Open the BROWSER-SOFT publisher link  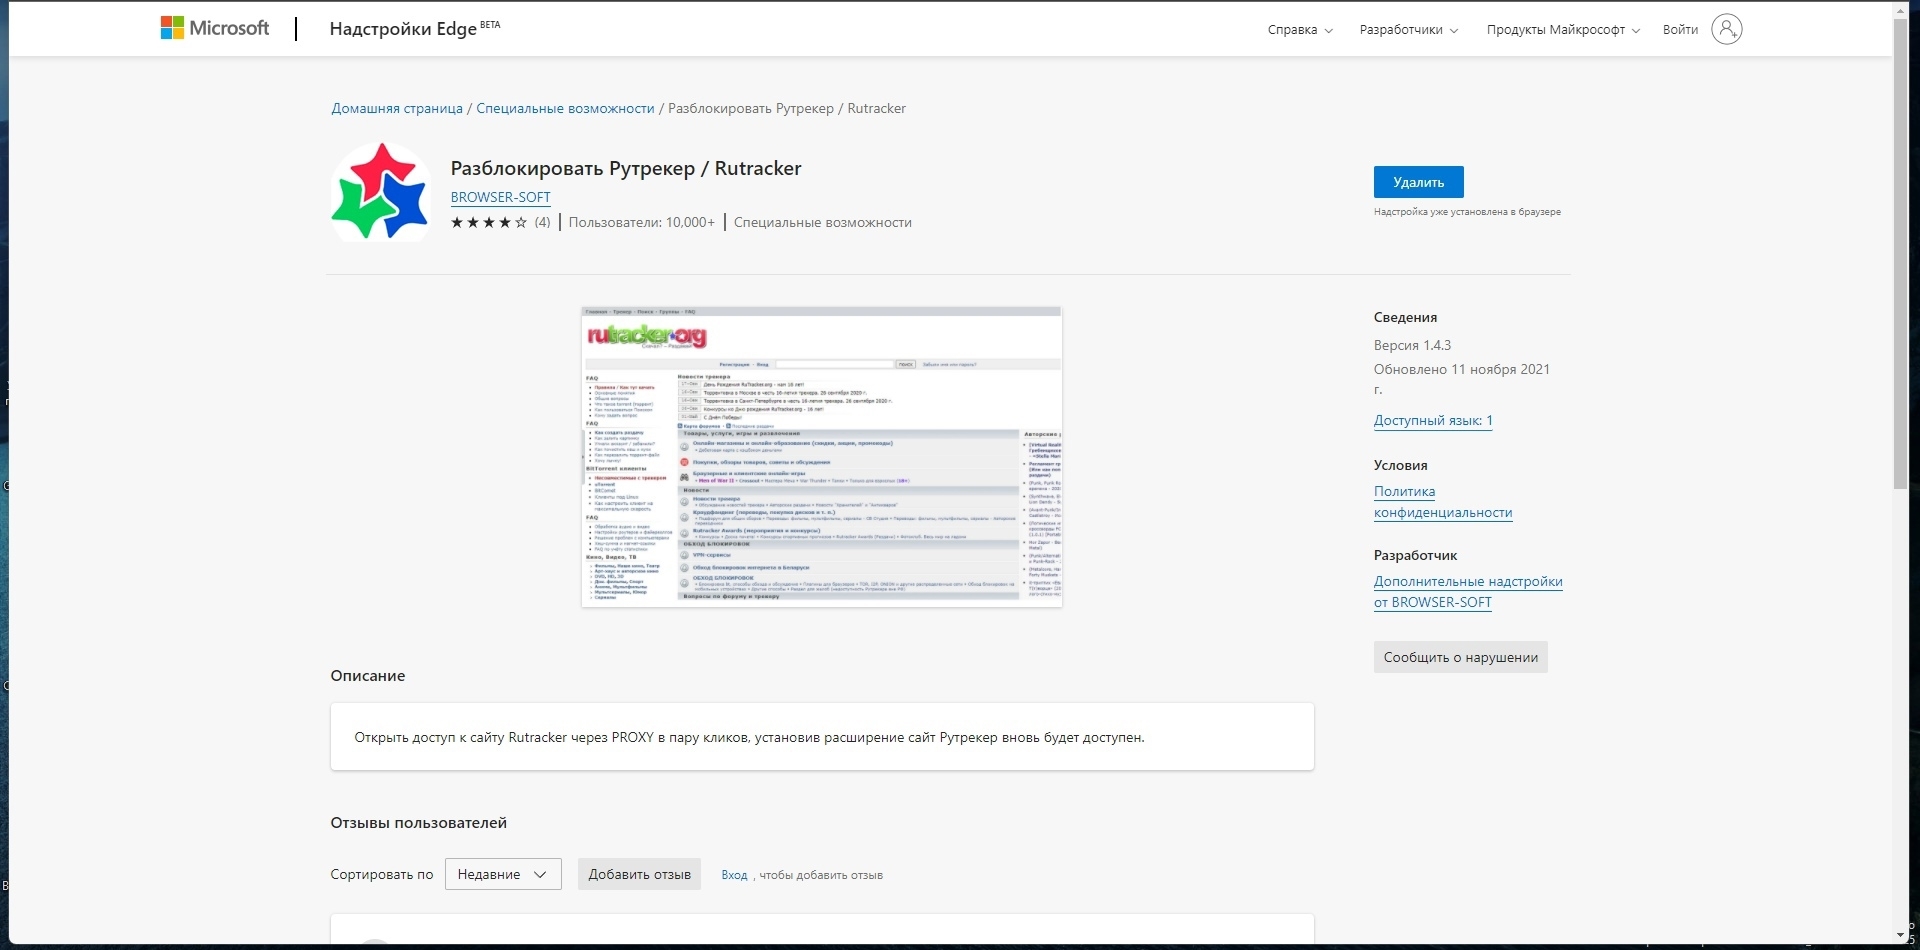pyautogui.click(x=500, y=197)
